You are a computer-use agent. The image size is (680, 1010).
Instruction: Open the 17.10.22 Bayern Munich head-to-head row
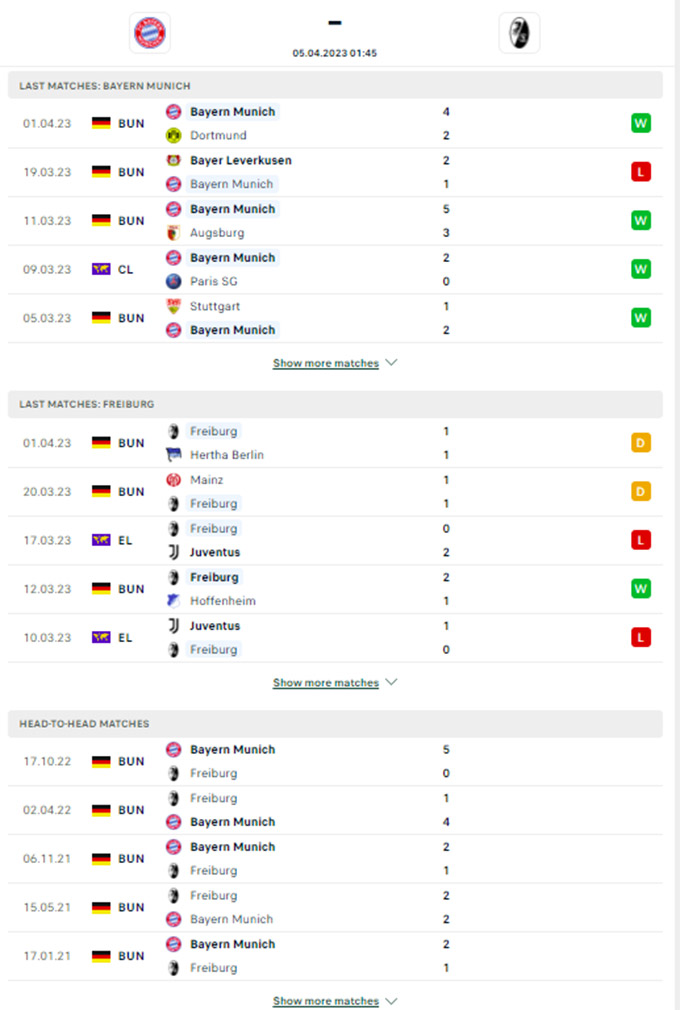[335, 761]
